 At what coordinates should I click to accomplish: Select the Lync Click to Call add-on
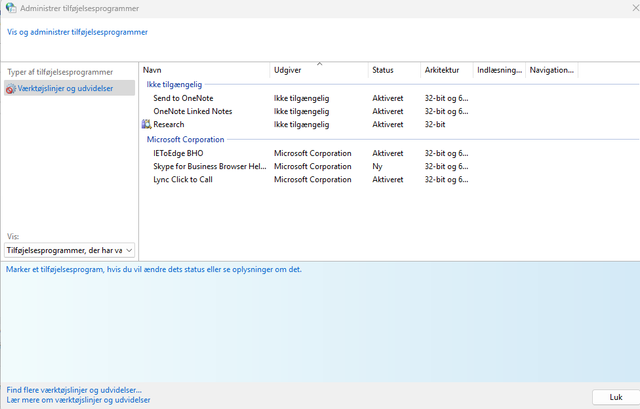(x=183, y=180)
